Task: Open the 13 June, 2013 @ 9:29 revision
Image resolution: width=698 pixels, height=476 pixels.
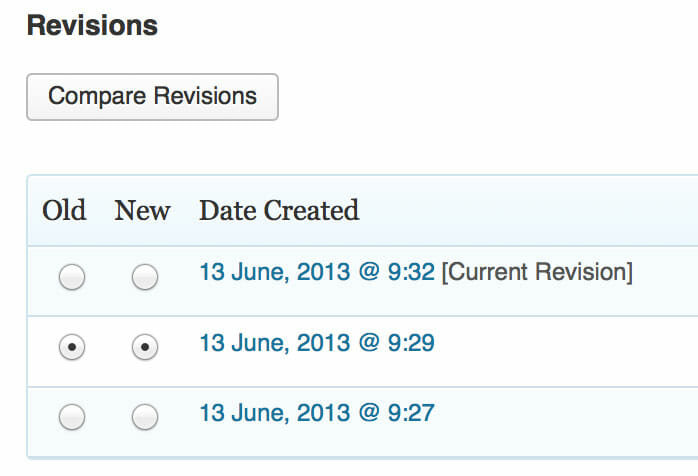Action: click(x=317, y=343)
